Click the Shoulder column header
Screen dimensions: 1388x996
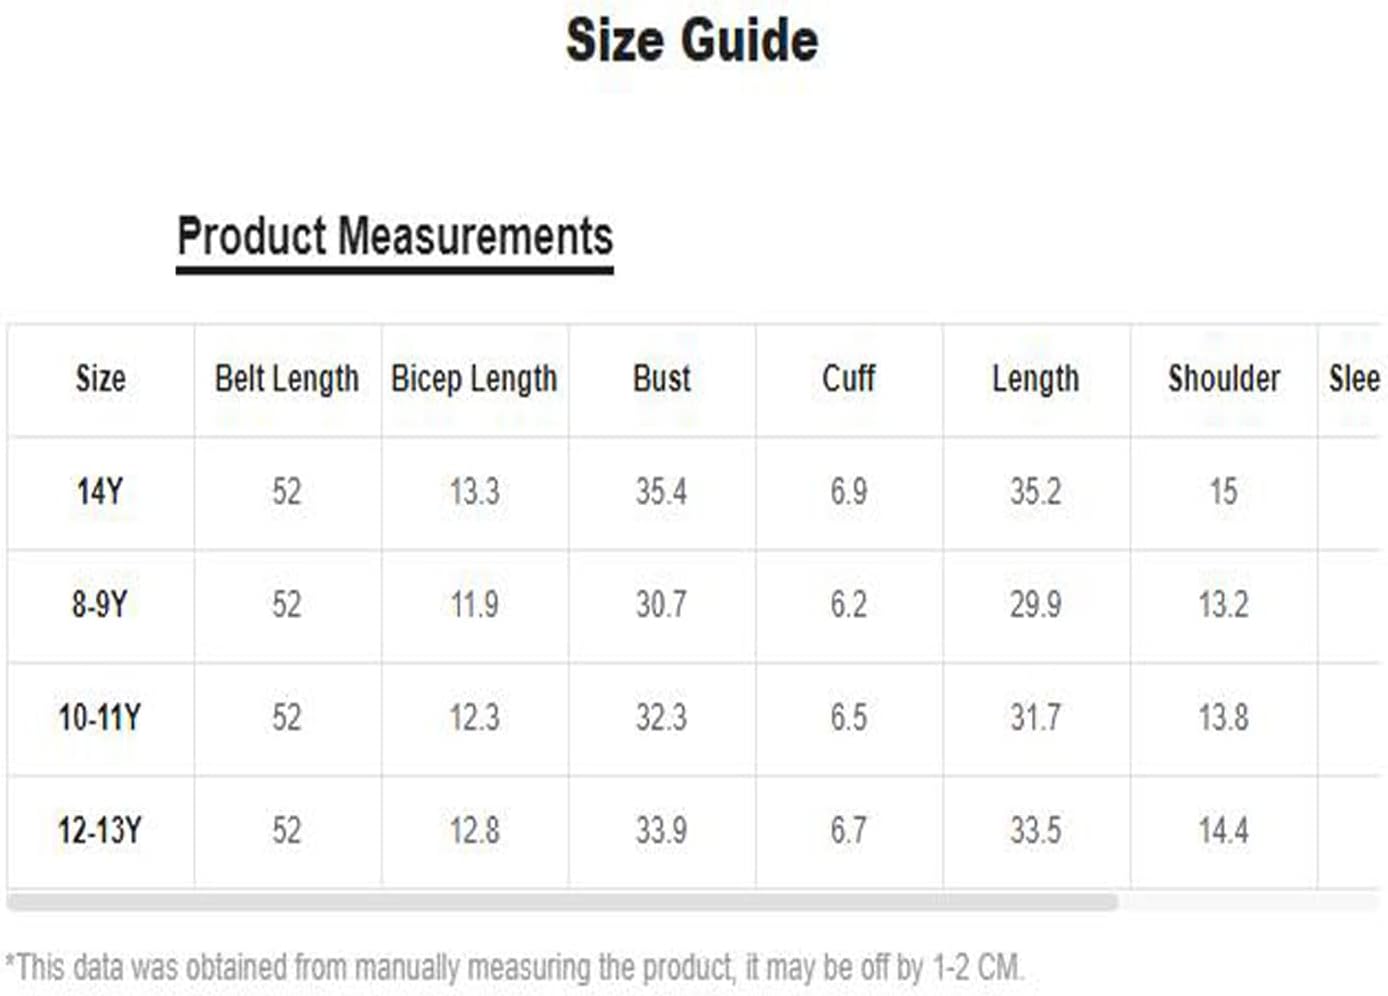1224,379
